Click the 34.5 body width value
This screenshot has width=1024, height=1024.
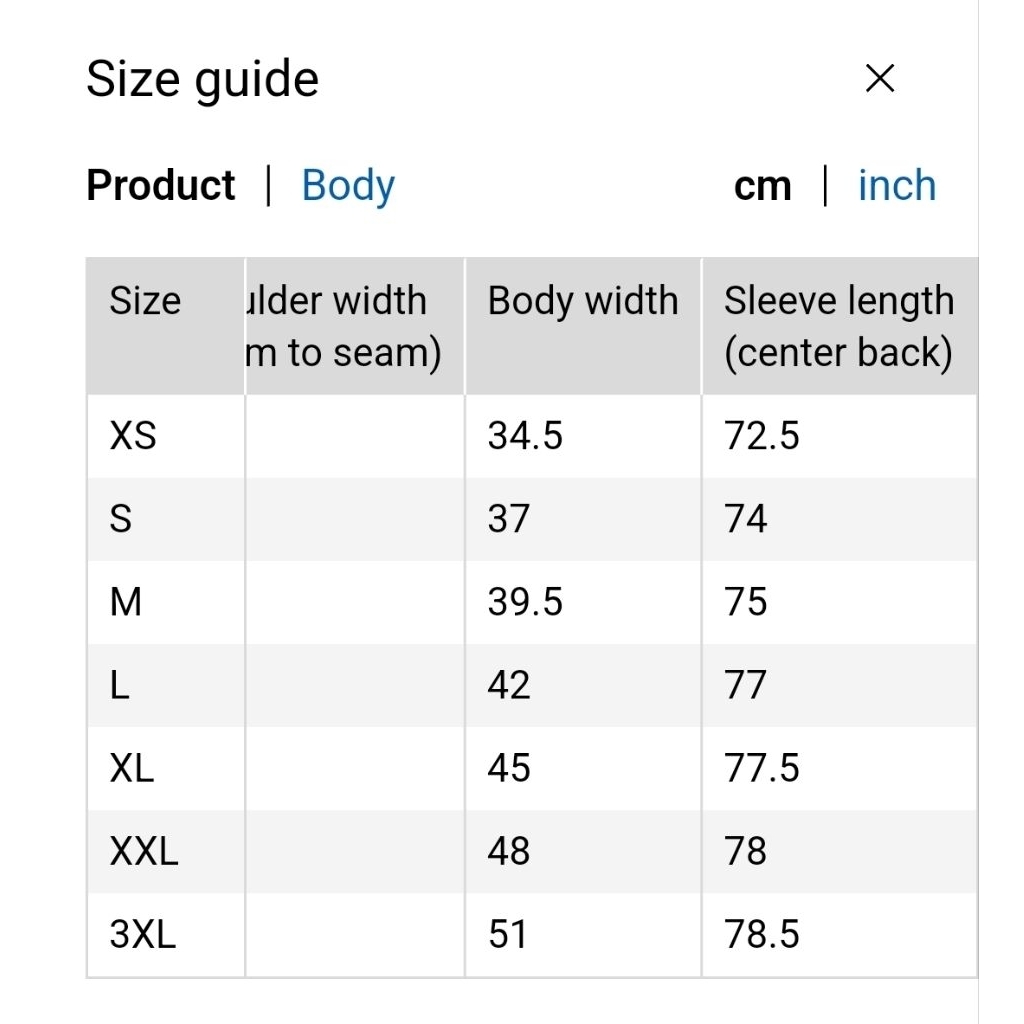(x=525, y=436)
